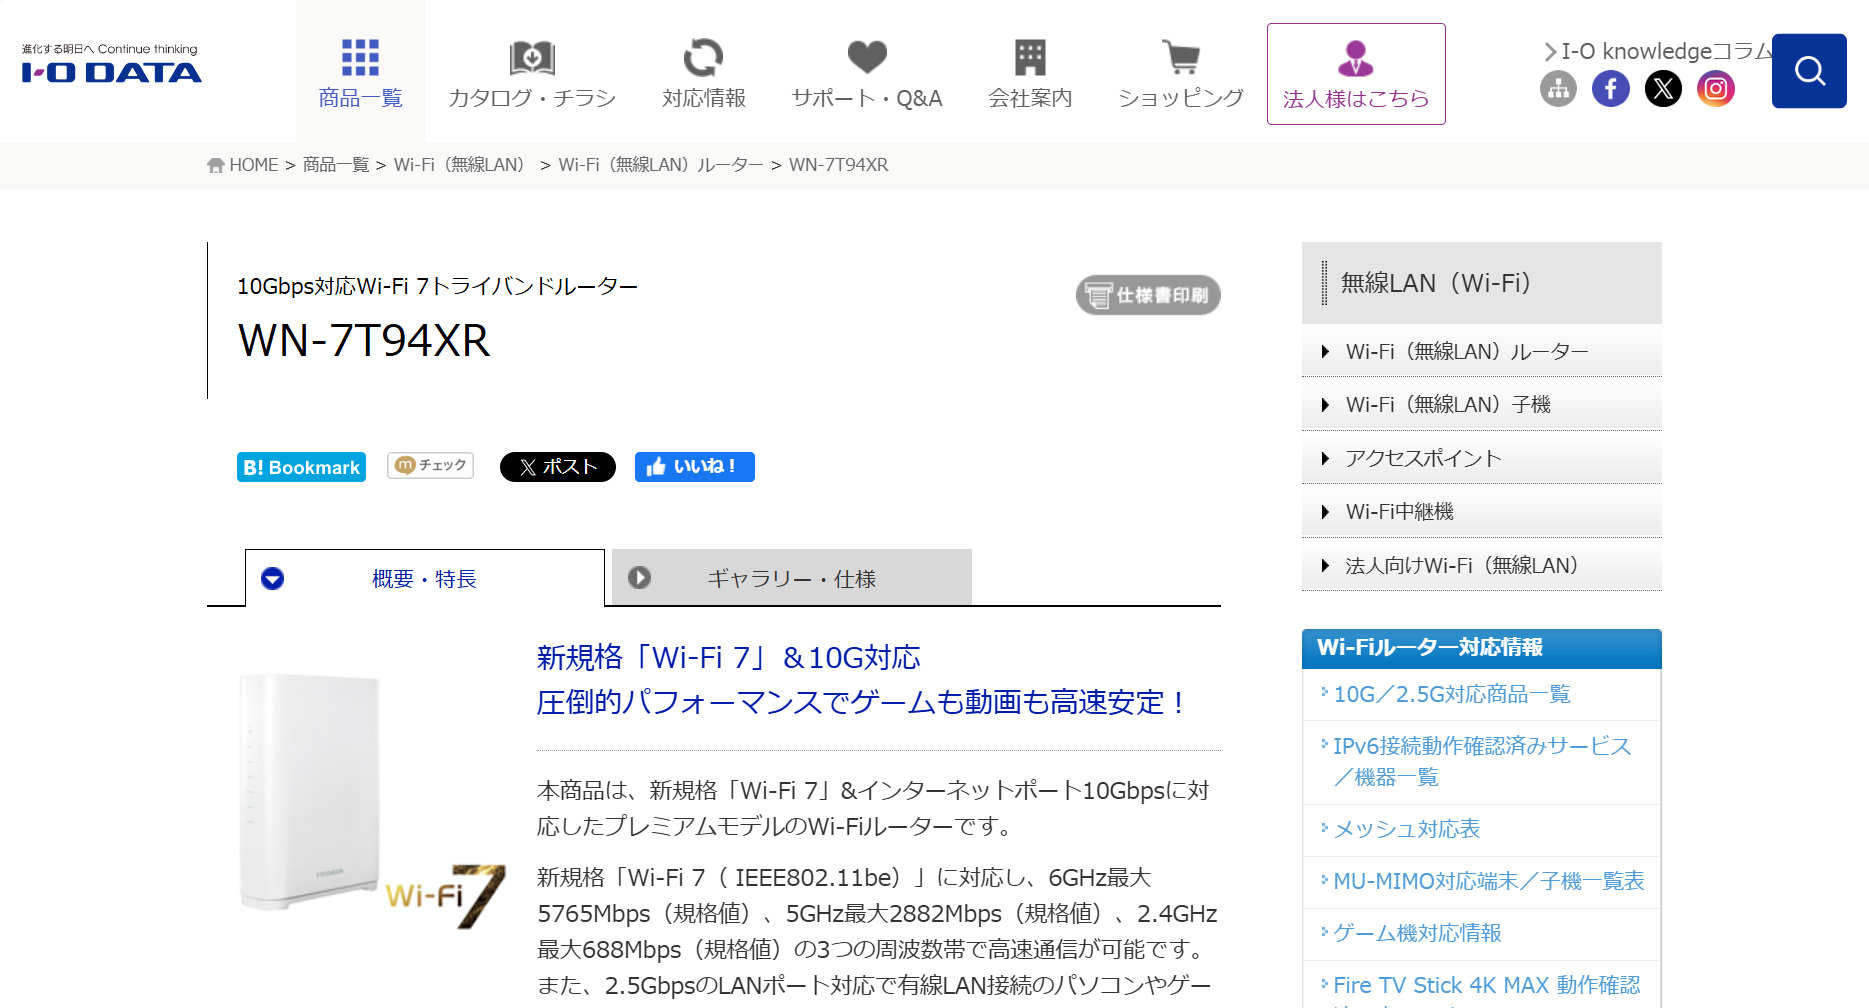Open 10G／2.5G対応商品一覧 link
The width and height of the screenshot is (1869, 1008).
tap(1452, 694)
